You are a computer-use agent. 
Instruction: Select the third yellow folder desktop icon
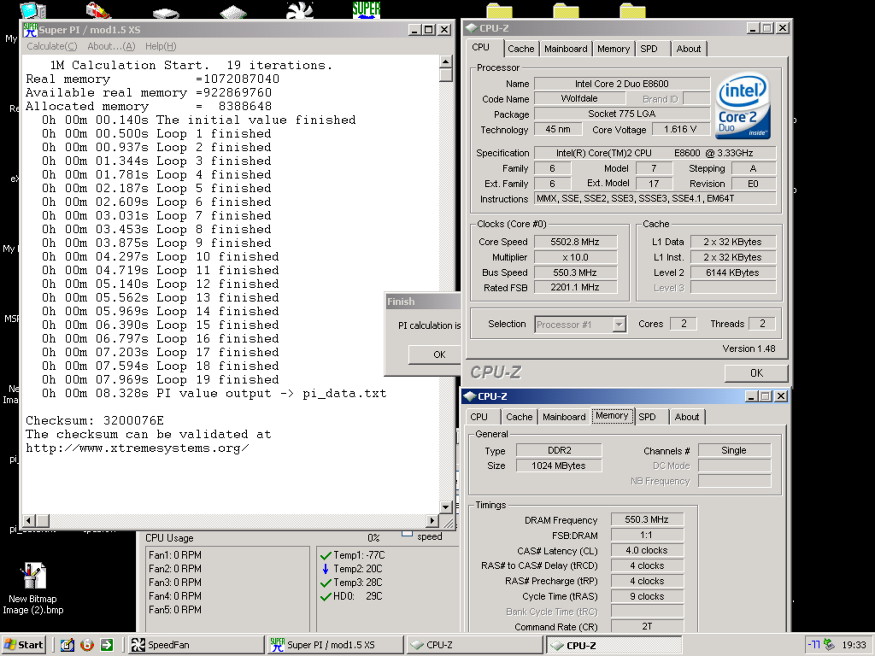click(x=632, y=11)
